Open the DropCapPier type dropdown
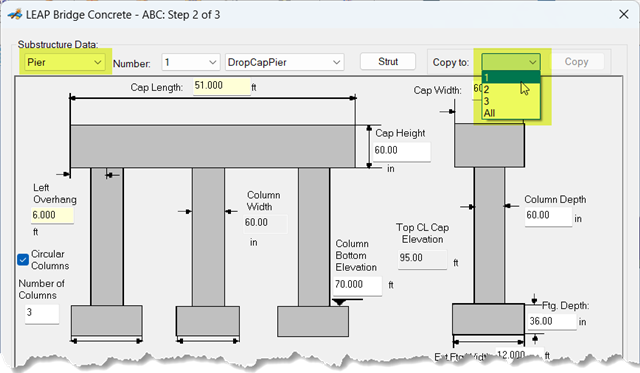This screenshot has height=373, width=640. [284, 62]
